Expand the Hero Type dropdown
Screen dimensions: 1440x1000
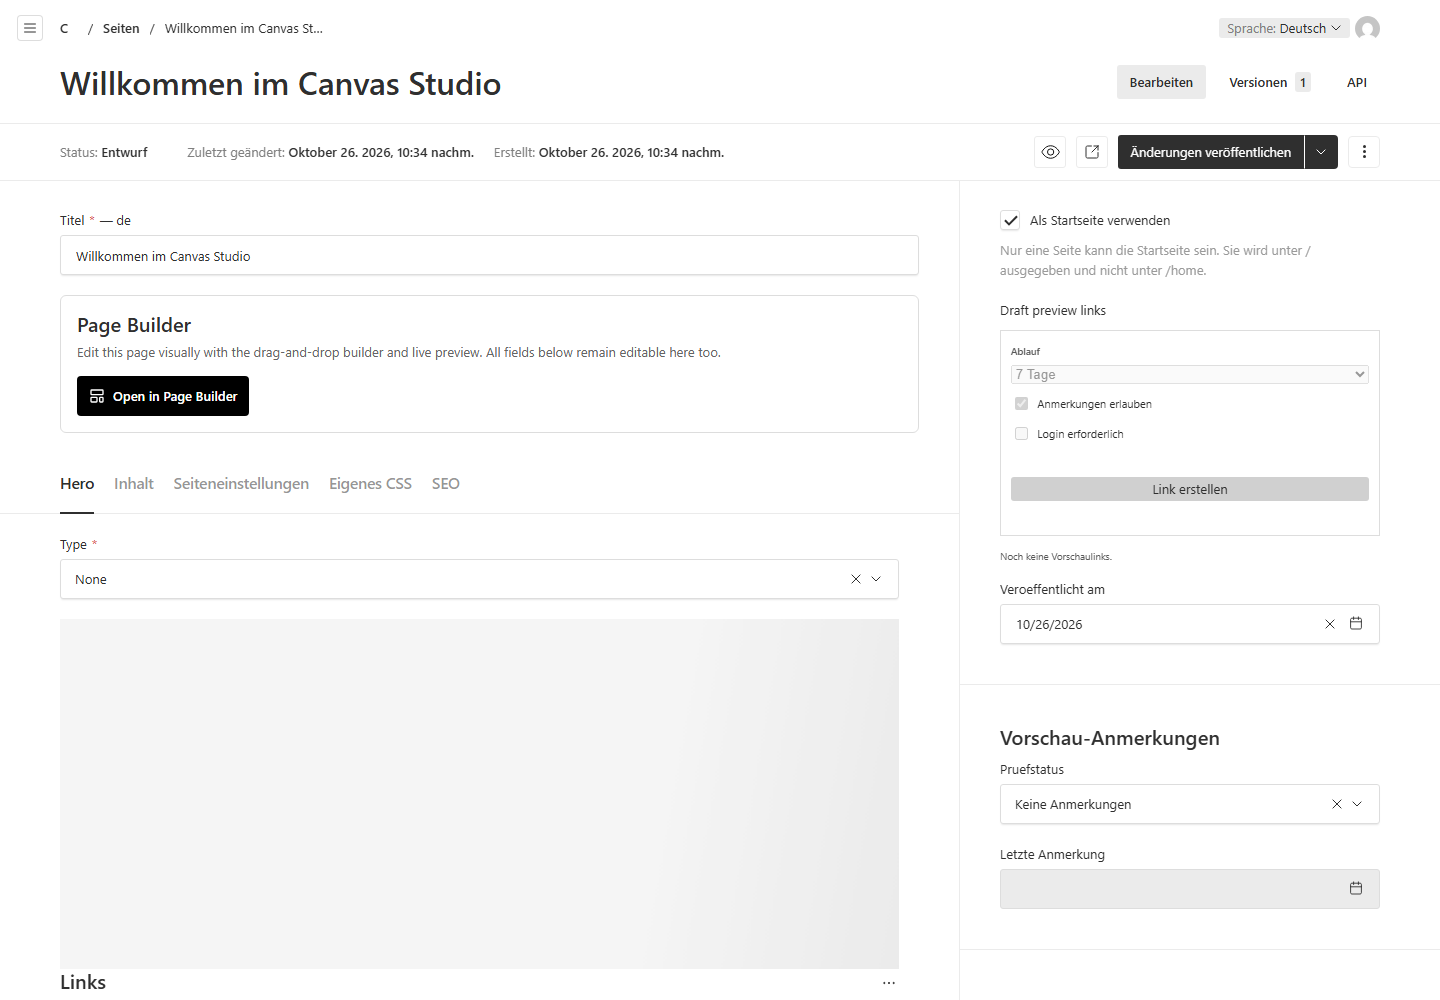click(876, 579)
